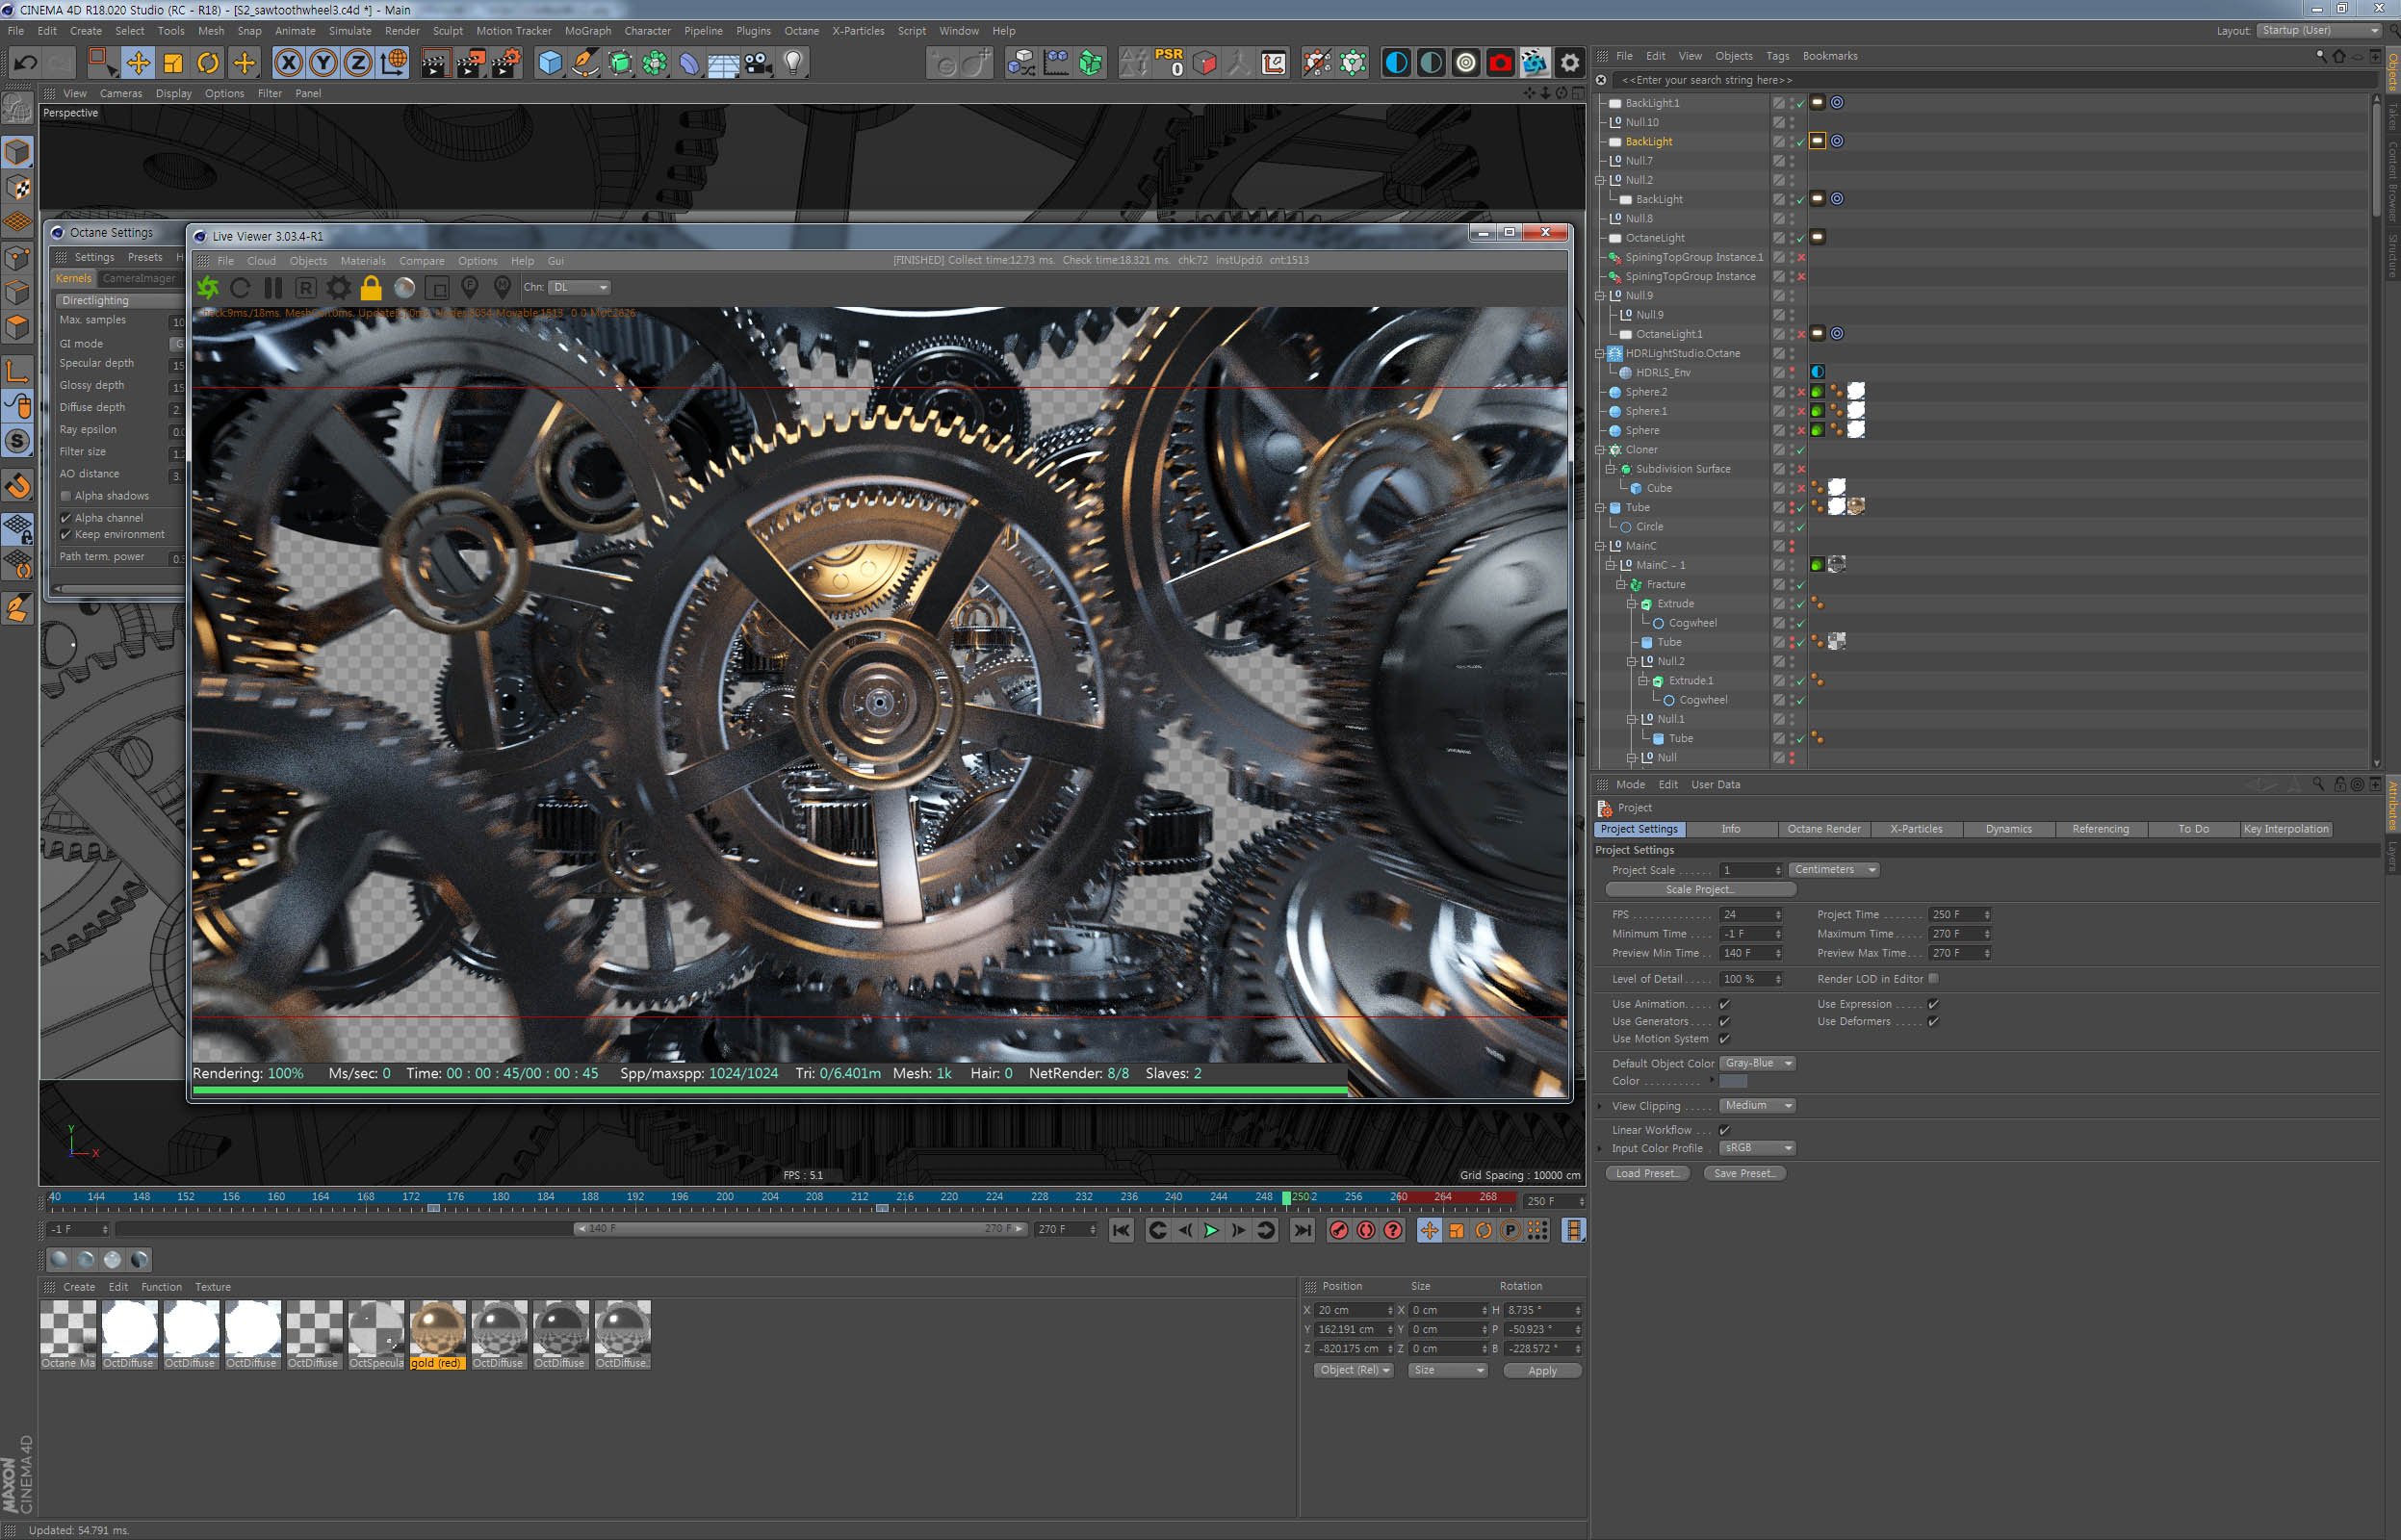This screenshot has width=2401, height=1540.
Task: Switch to the Dynamics tab in Attributes
Action: click(2008, 829)
